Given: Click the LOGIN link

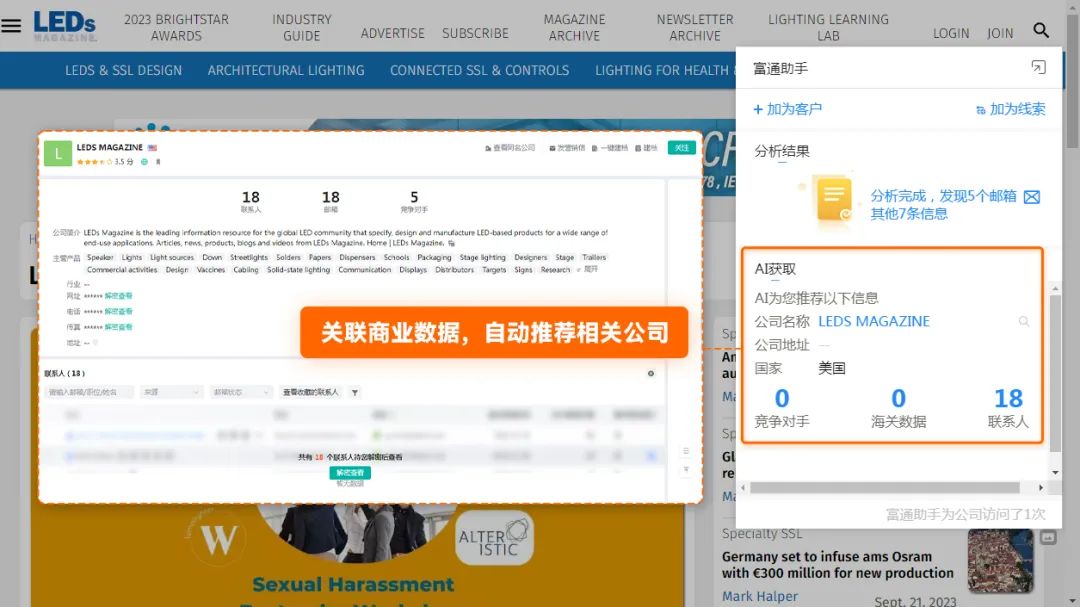Looking at the screenshot, I should [x=951, y=33].
